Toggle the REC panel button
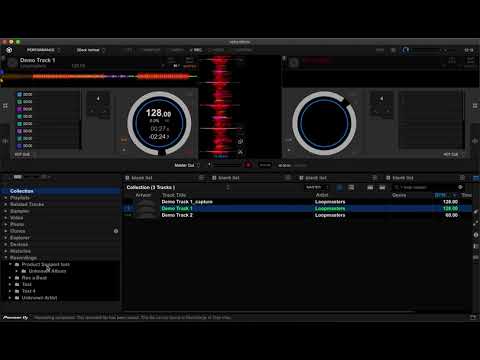 pyautogui.click(x=197, y=50)
